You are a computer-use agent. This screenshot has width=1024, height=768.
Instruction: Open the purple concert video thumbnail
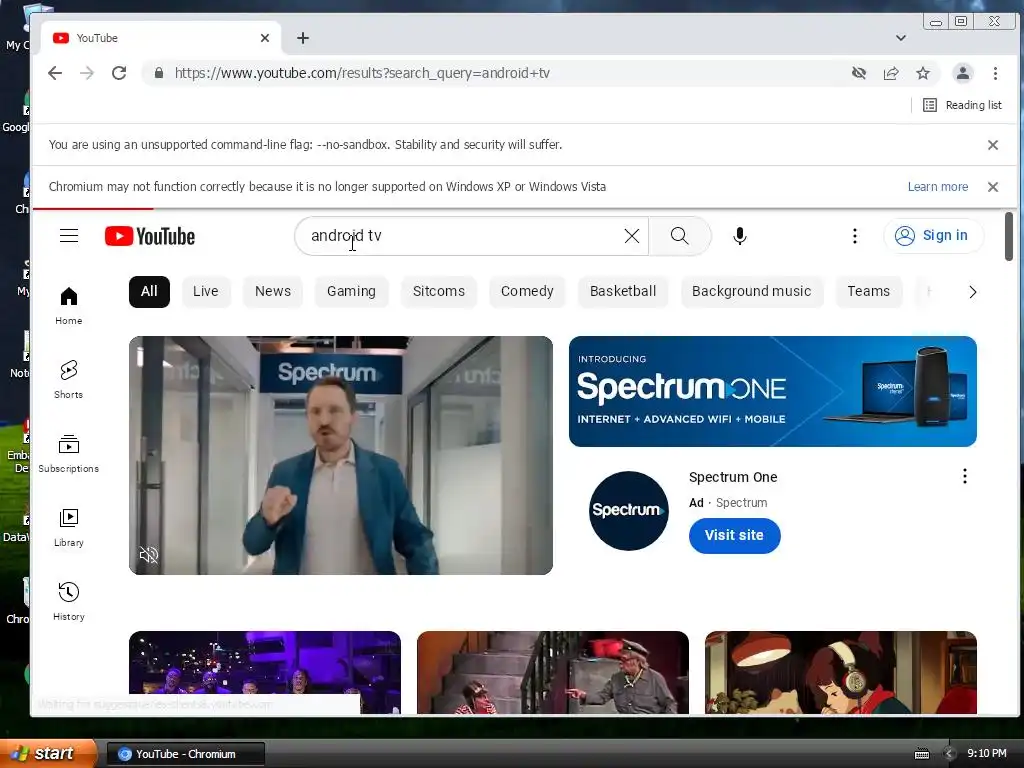click(264, 672)
